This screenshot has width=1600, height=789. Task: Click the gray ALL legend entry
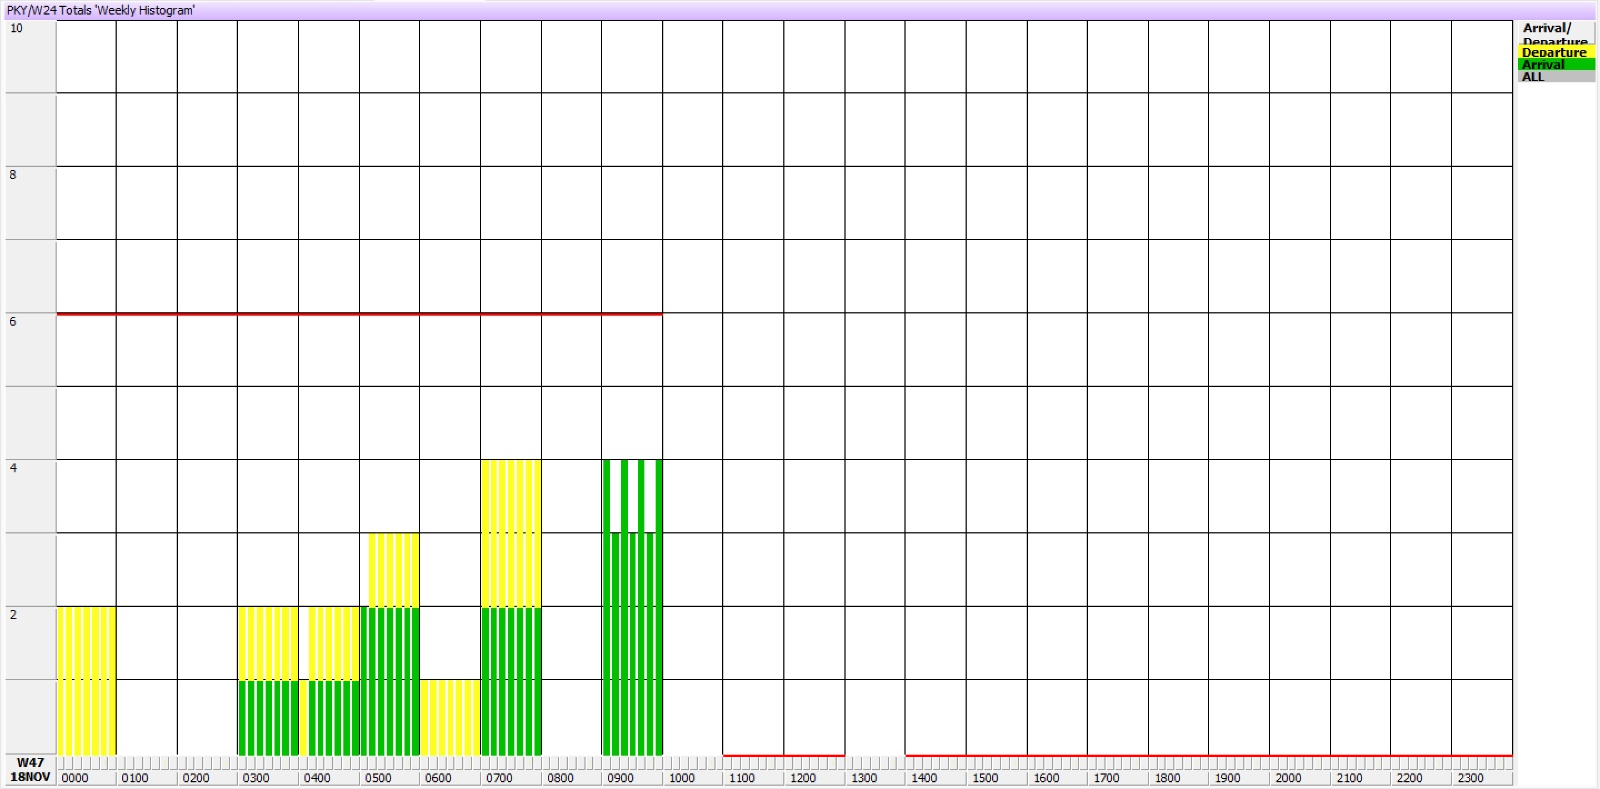pos(1555,77)
